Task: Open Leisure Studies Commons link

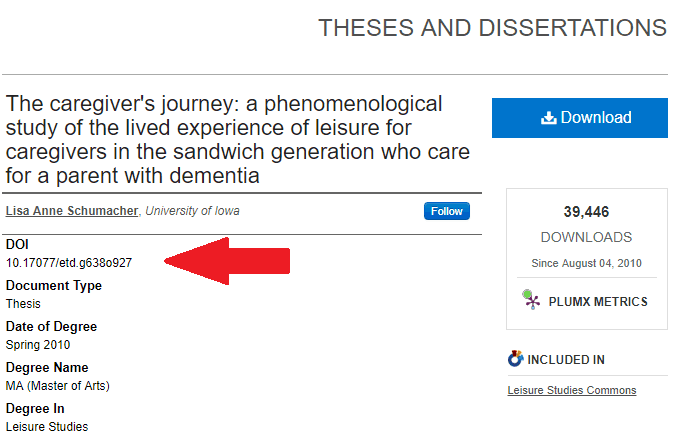Action: (x=572, y=390)
